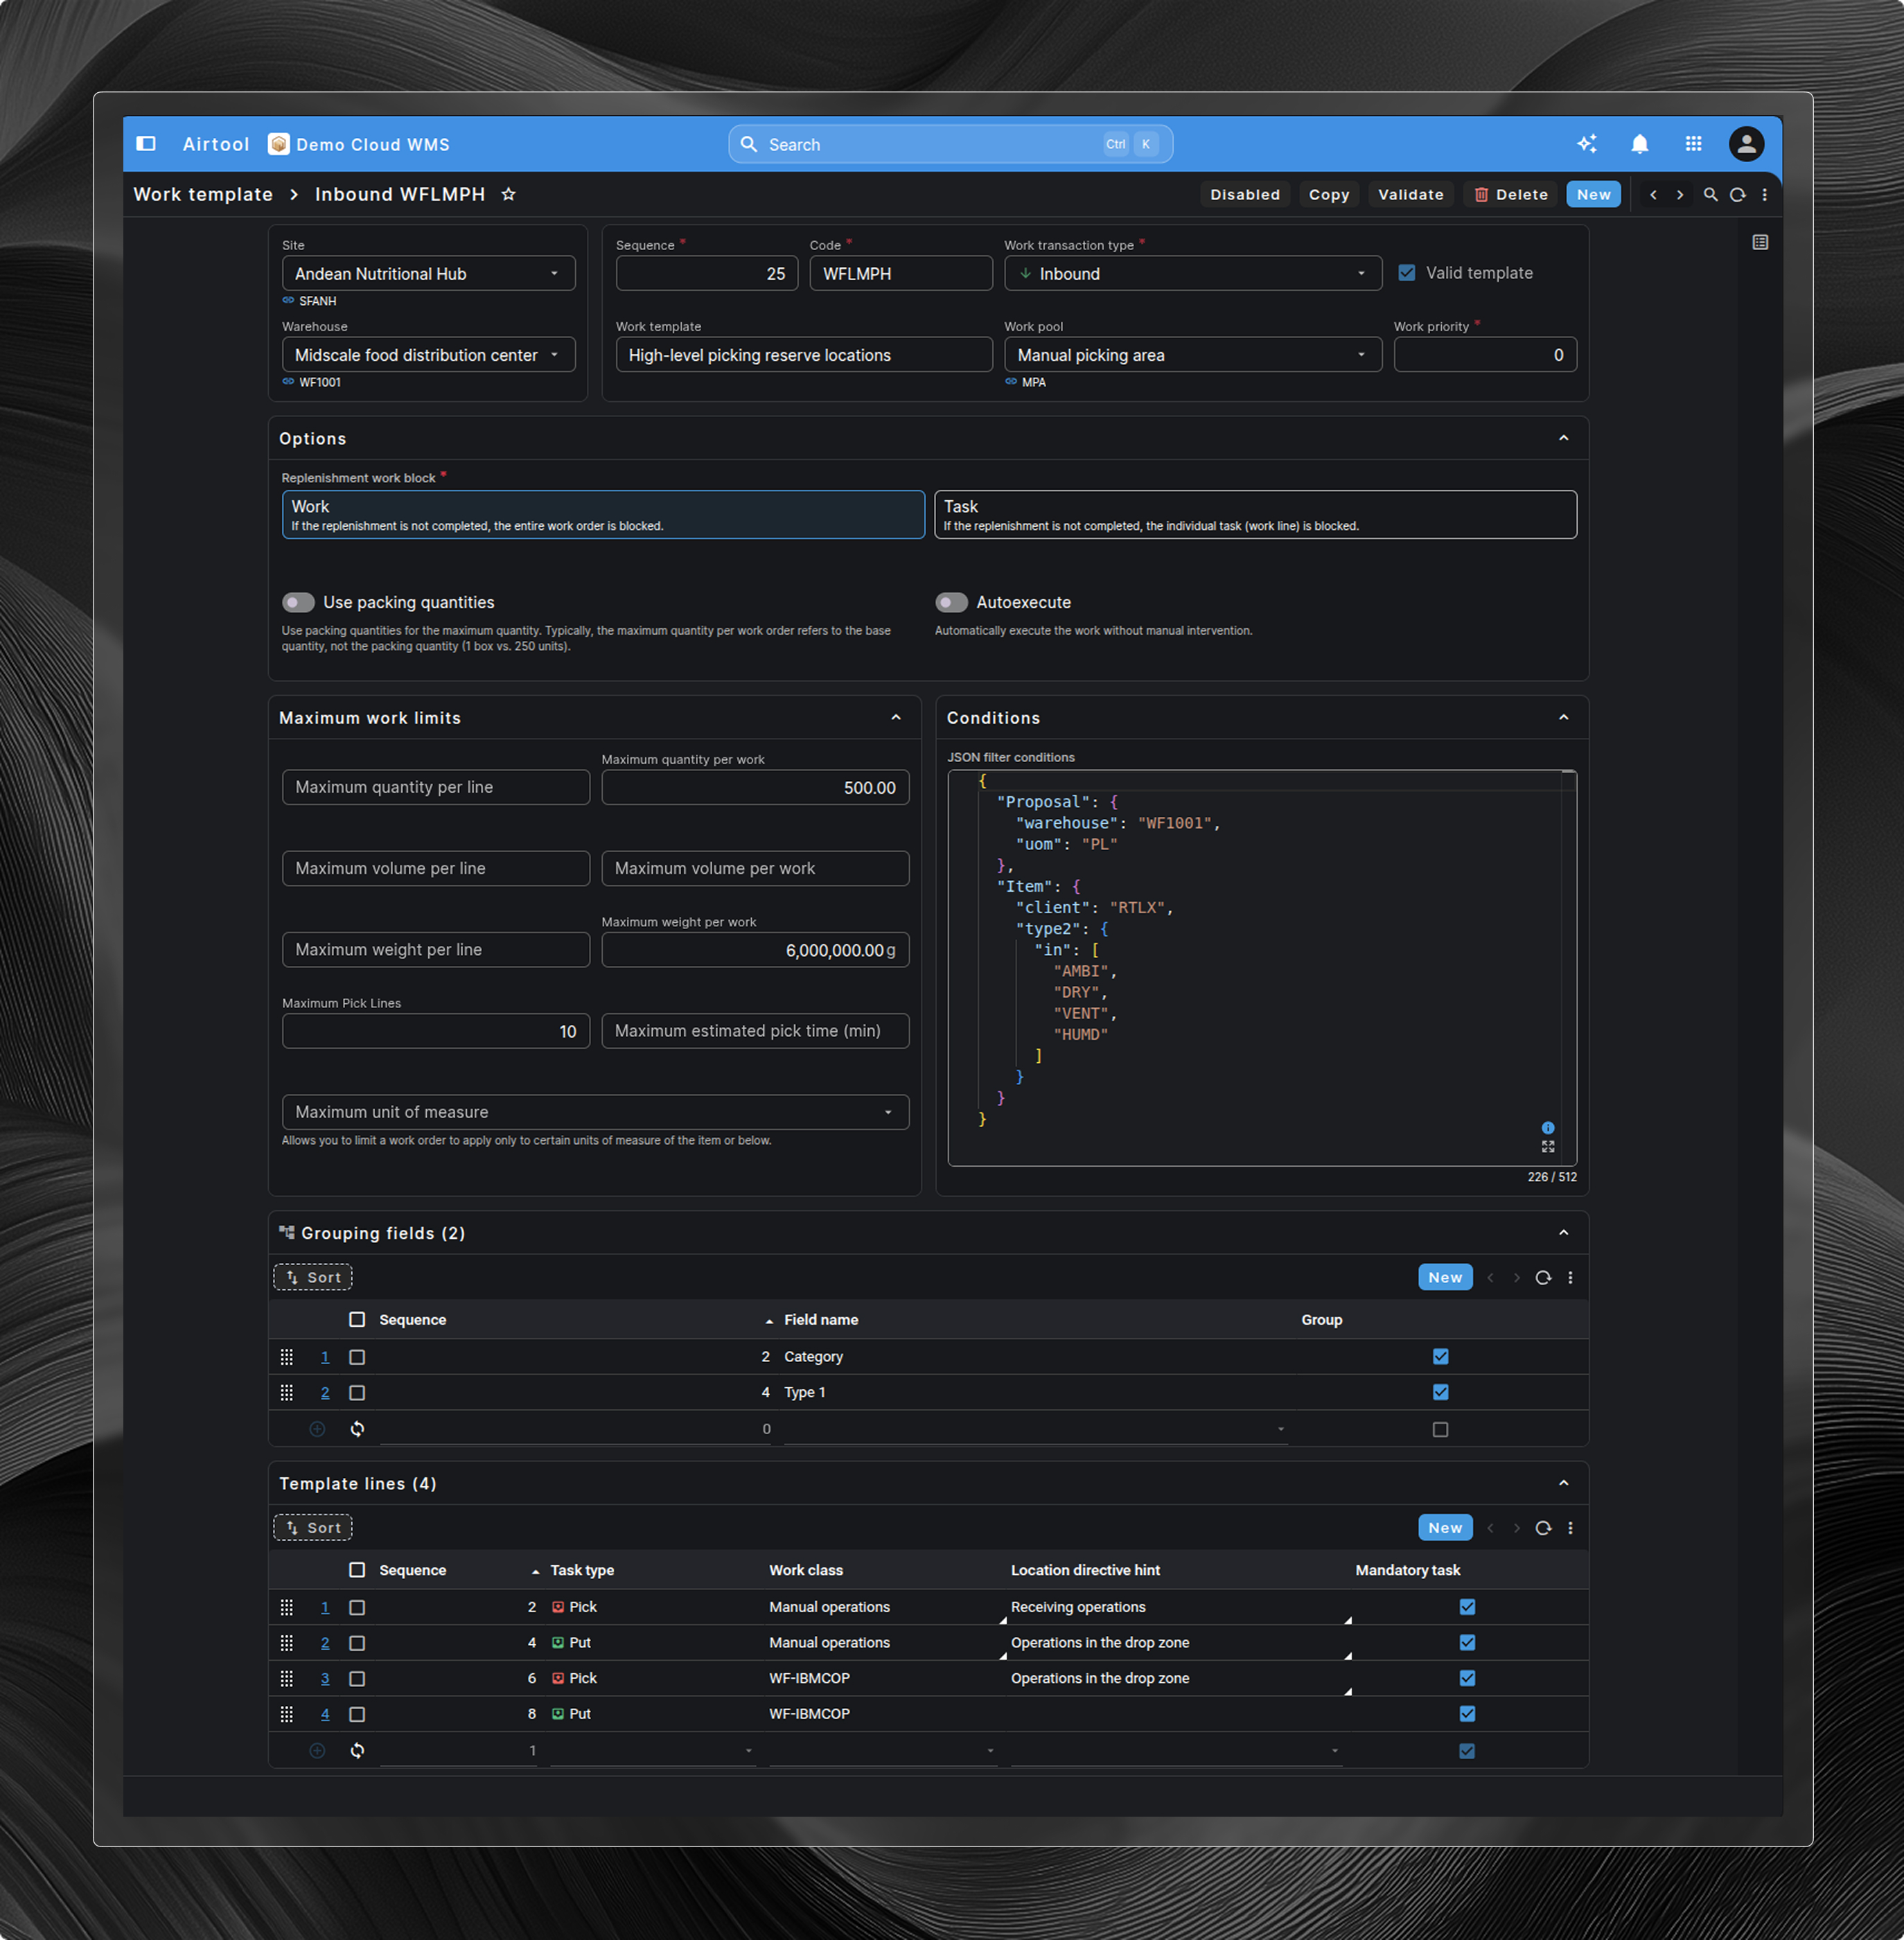Click the Validate button
The image size is (1904, 1940).
coord(1410,195)
